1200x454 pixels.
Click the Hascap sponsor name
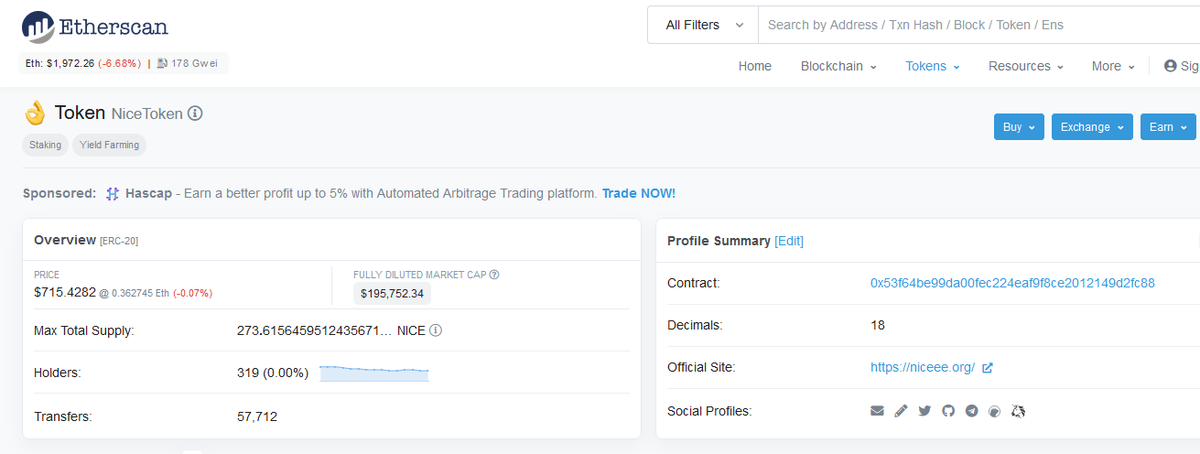click(x=149, y=193)
